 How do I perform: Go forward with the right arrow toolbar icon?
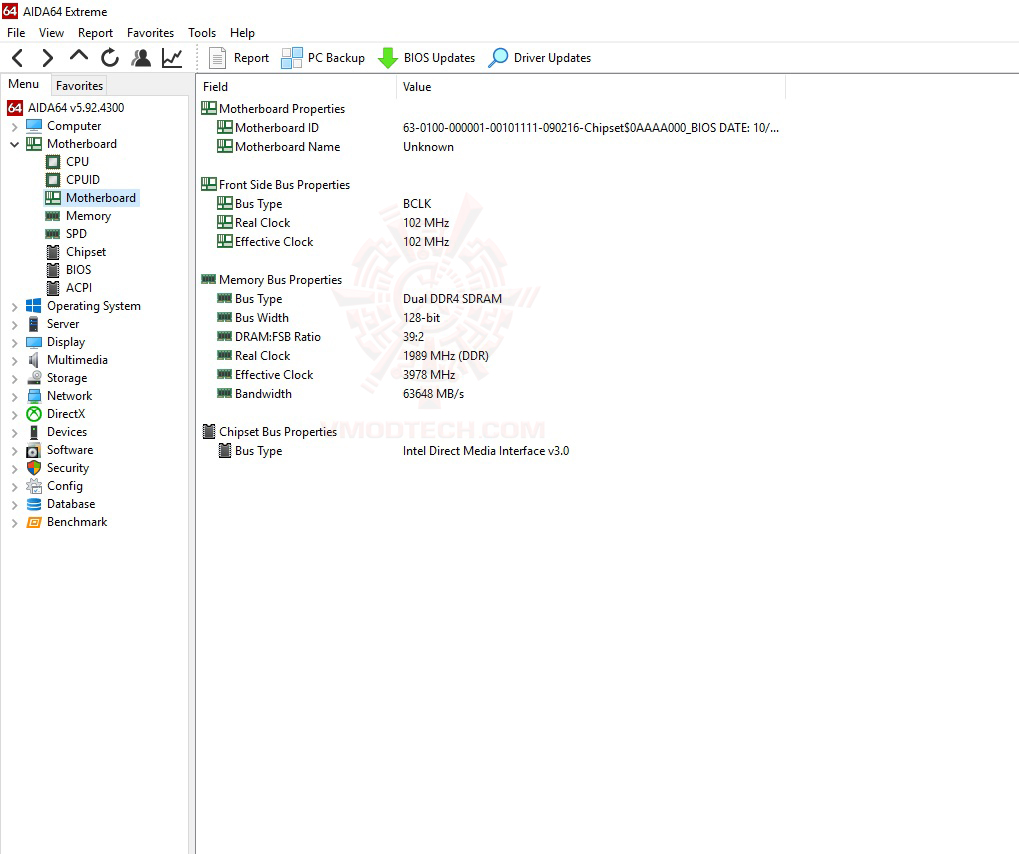point(47,58)
